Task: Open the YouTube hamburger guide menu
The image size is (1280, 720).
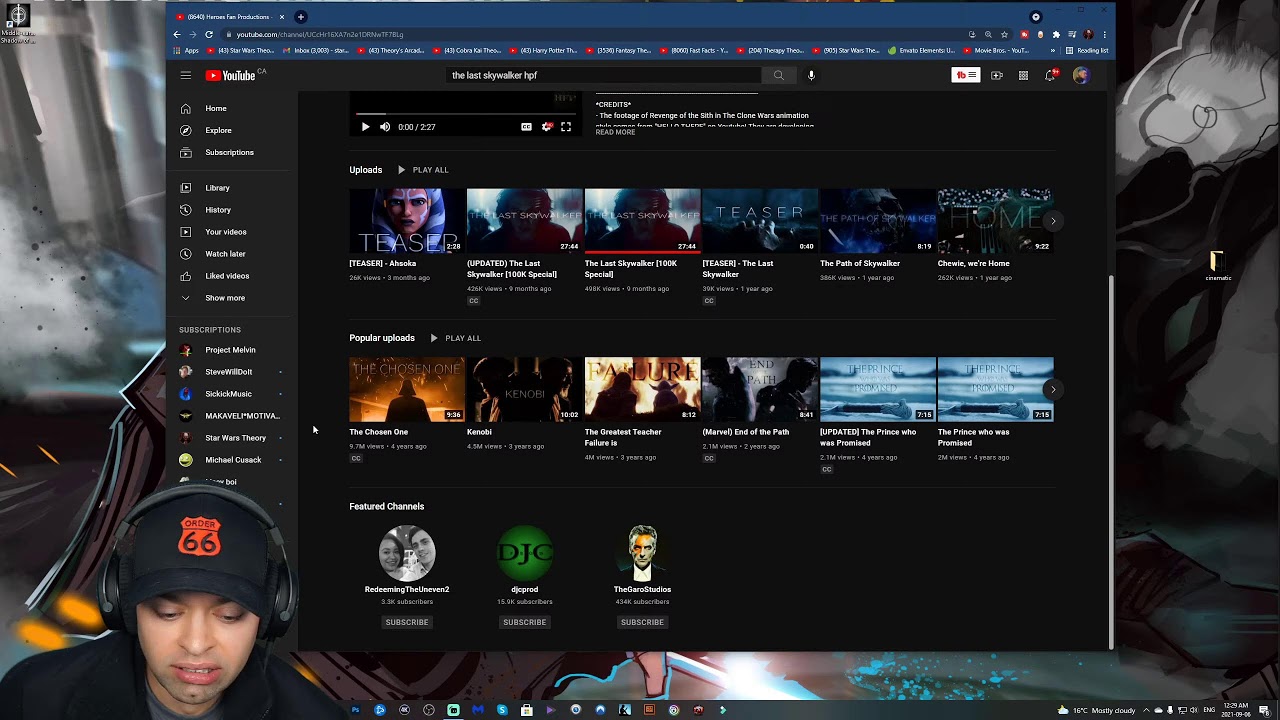Action: [x=185, y=75]
